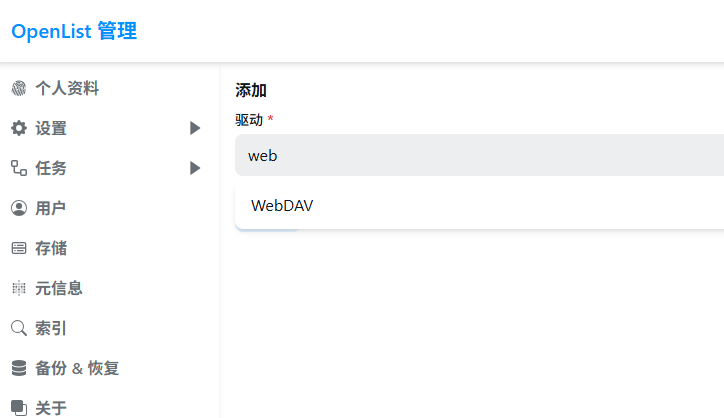Focus the 驱动 search field containing "web"
Viewport: 724px width, 418px height.
(x=480, y=155)
